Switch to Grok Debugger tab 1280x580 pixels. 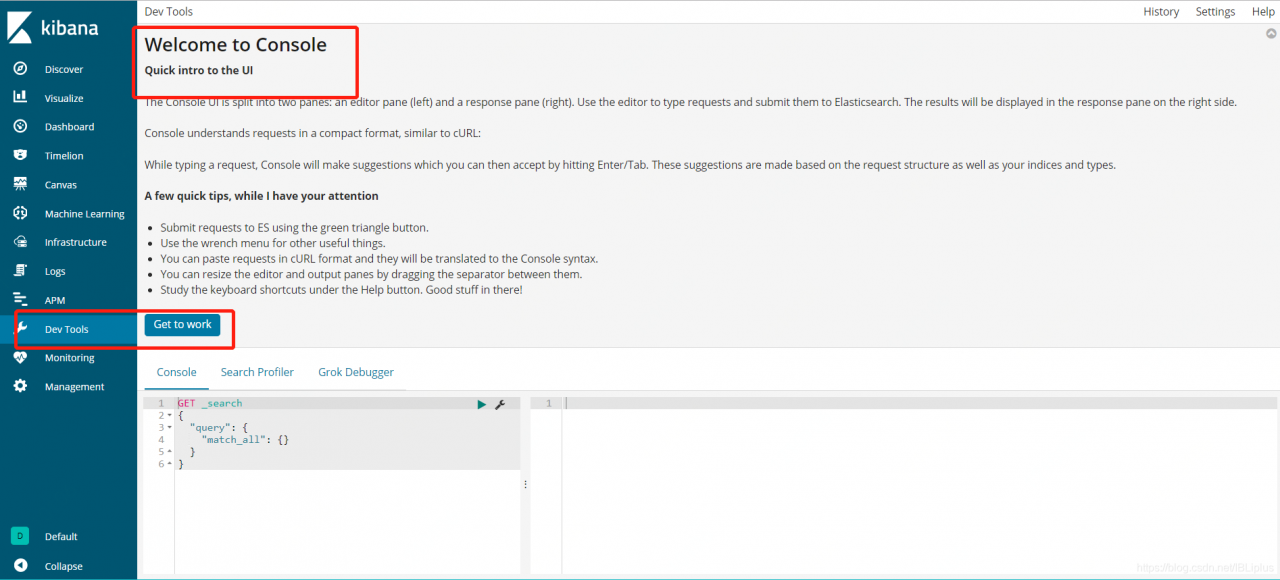(x=356, y=372)
